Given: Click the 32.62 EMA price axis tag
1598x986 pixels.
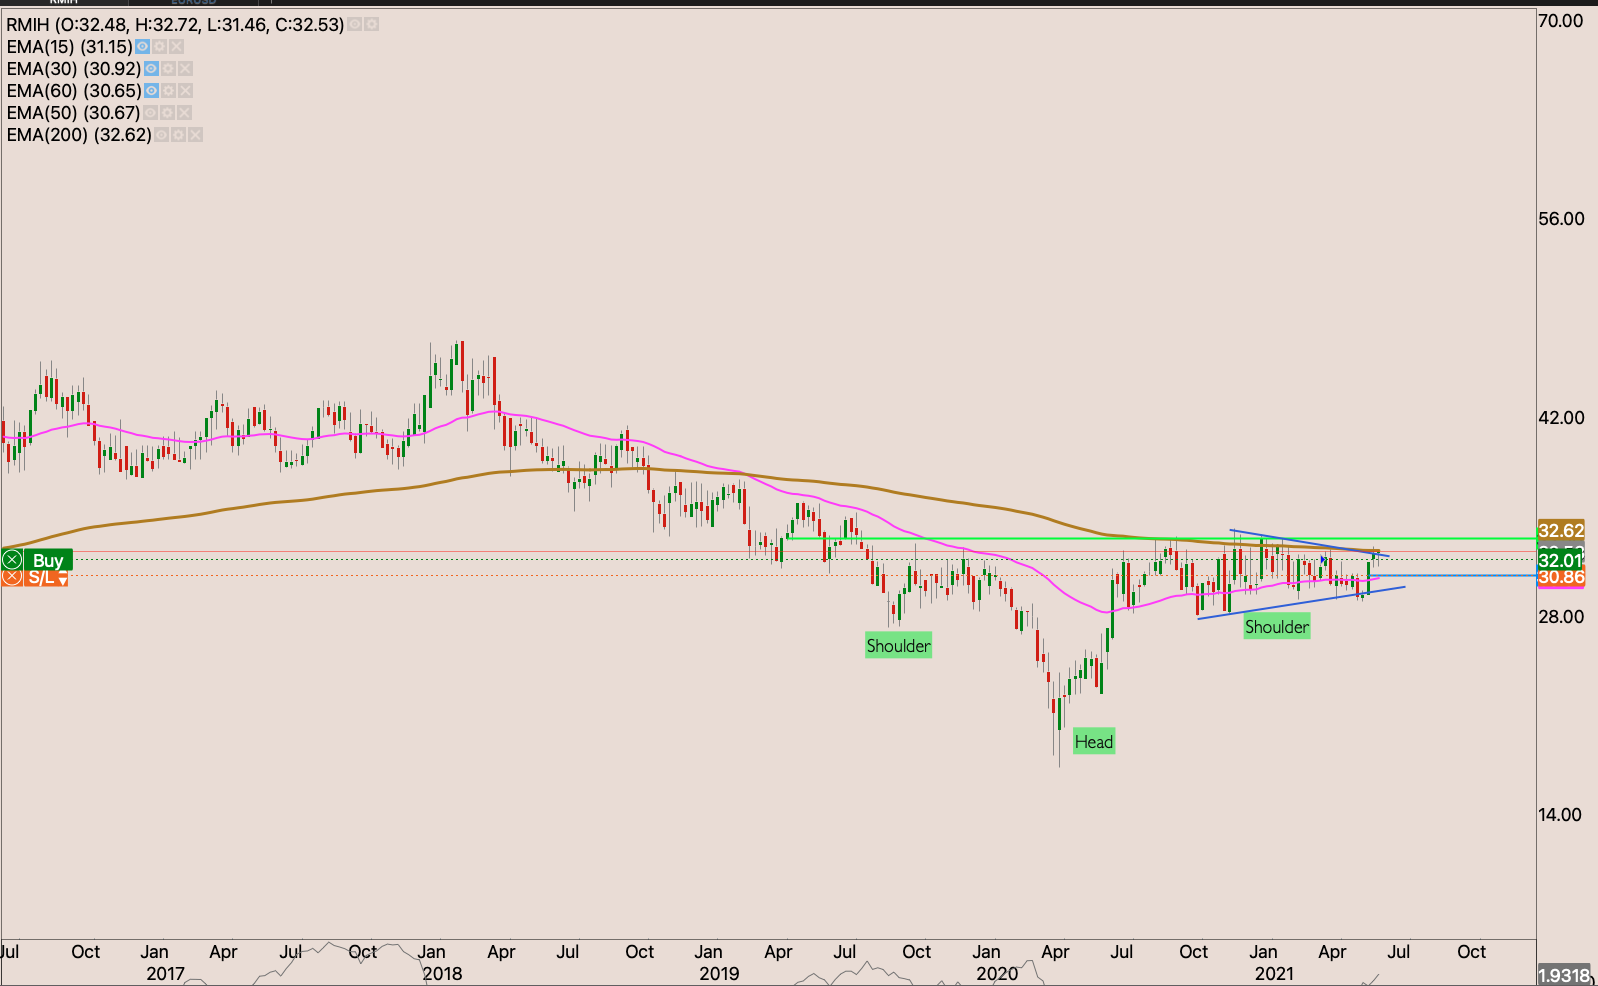Looking at the screenshot, I should (x=1560, y=531).
